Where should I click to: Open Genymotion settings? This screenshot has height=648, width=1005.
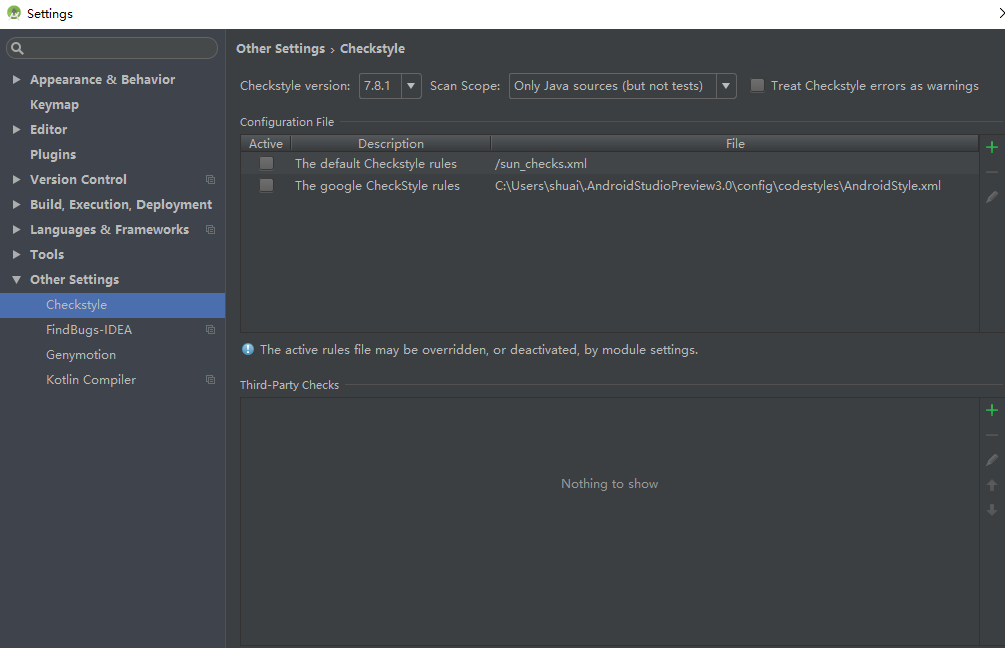click(81, 354)
